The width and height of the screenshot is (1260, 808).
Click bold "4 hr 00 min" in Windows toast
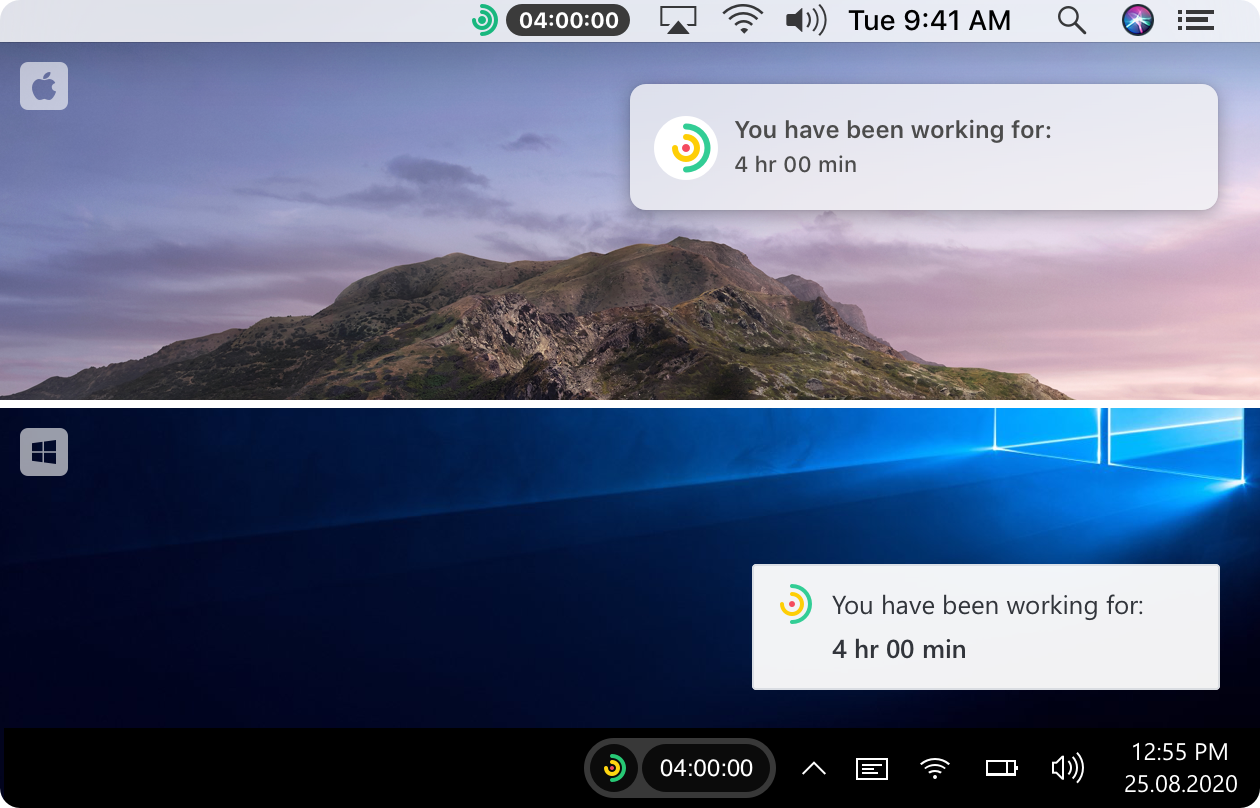click(x=899, y=649)
